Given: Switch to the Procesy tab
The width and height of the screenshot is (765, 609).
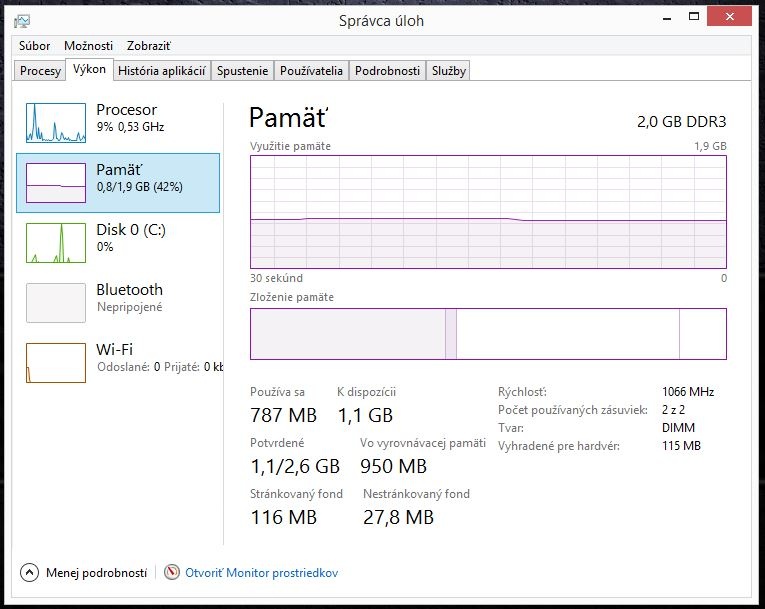Looking at the screenshot, I should point(41,71).
